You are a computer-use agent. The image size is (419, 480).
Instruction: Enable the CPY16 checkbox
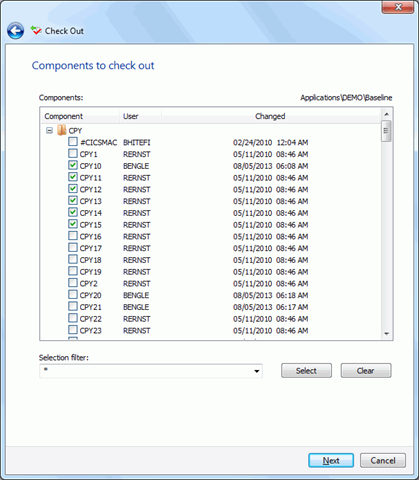(73, 236)
